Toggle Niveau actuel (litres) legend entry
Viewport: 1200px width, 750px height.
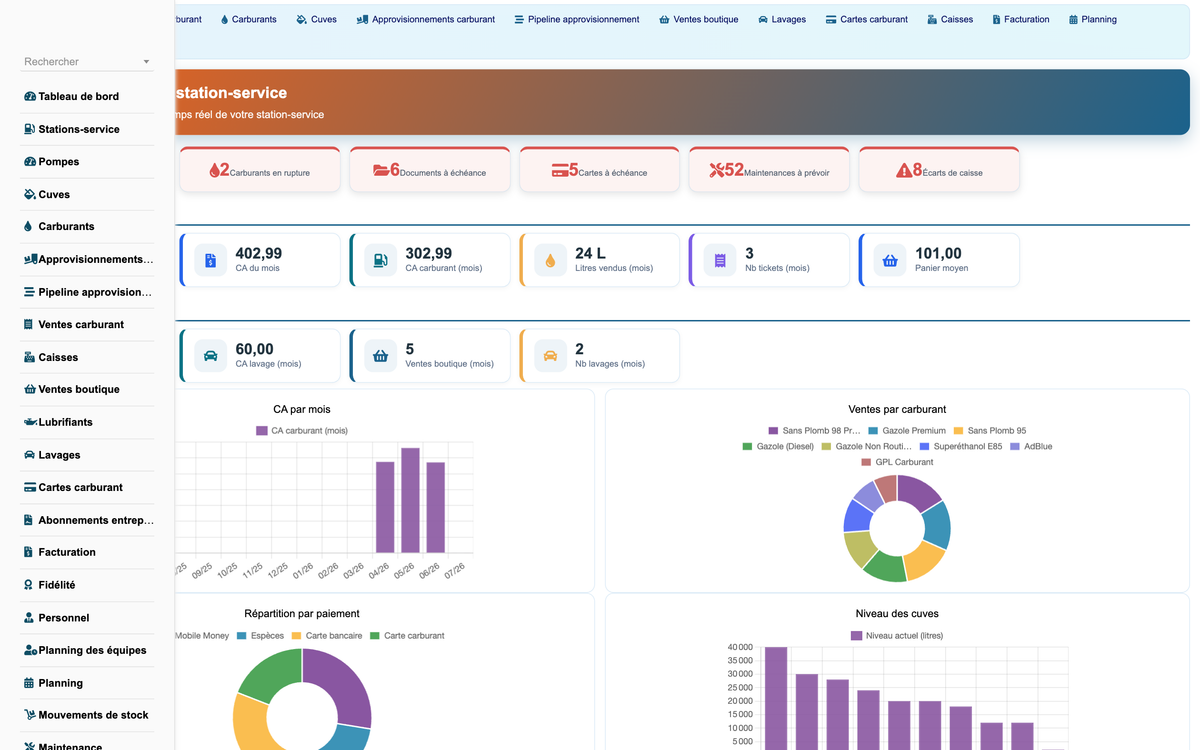pos(897,636)
